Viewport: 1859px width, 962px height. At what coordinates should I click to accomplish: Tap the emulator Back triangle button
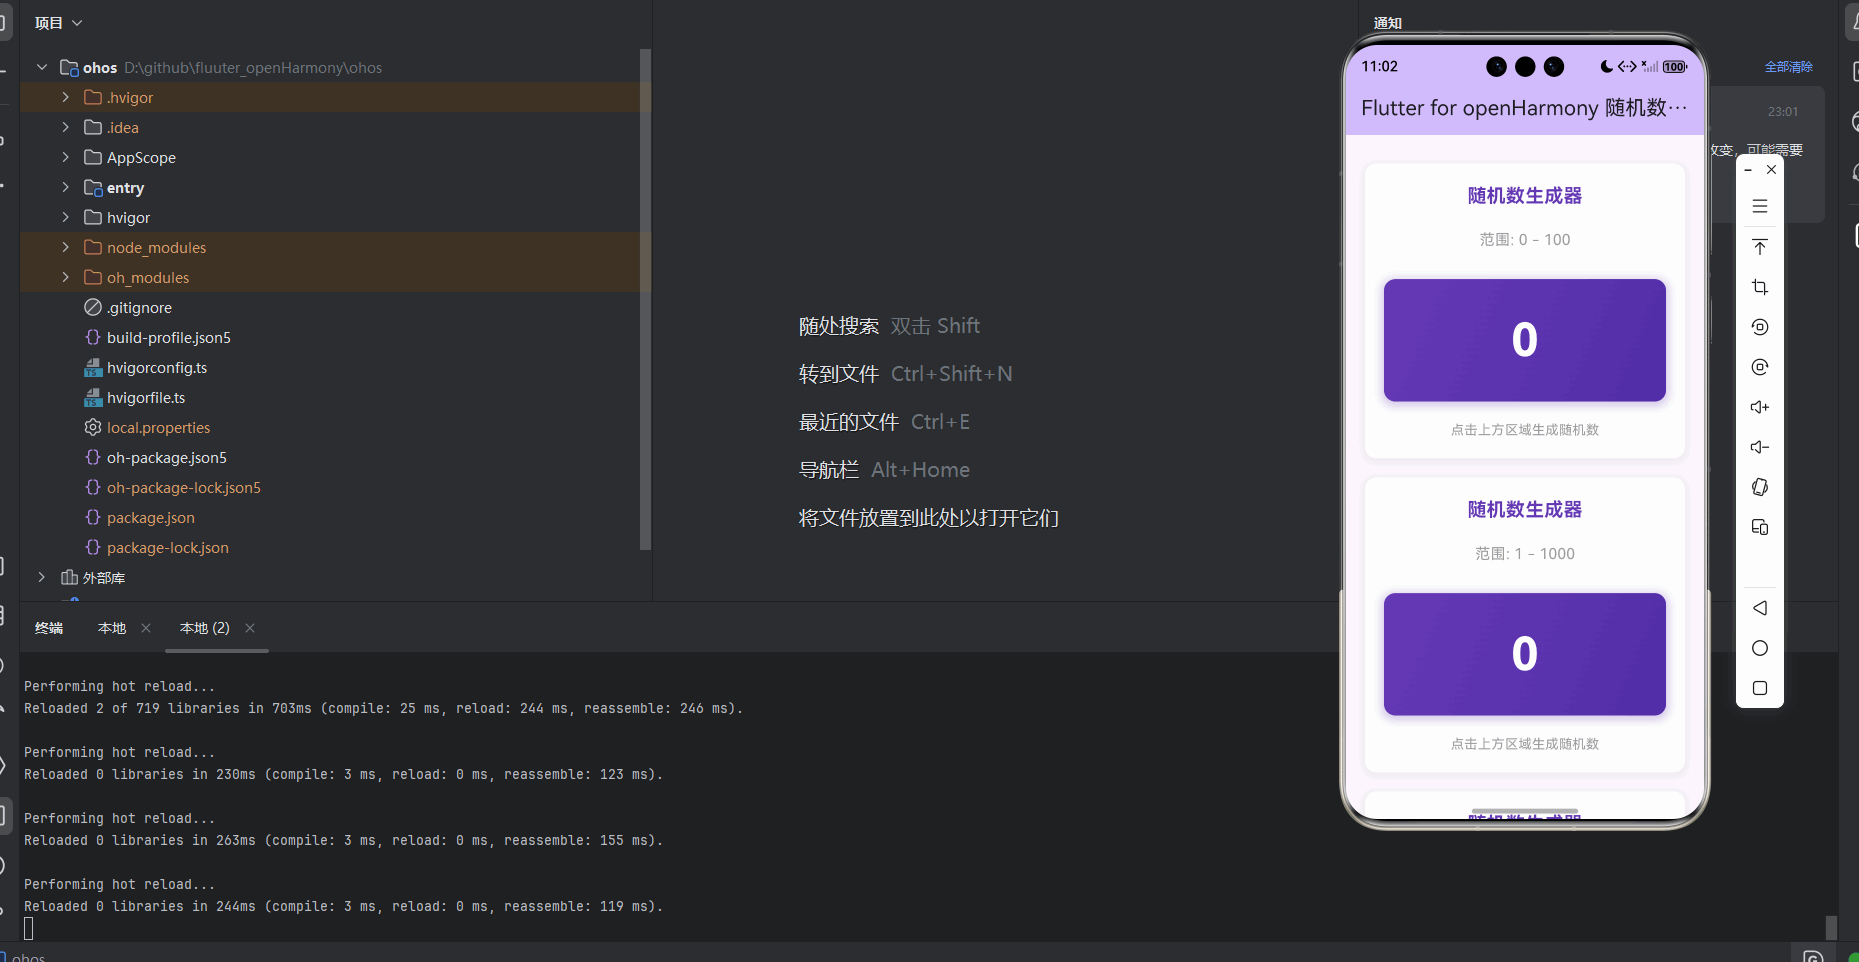pyautogui.click(x=1760, y=608)
